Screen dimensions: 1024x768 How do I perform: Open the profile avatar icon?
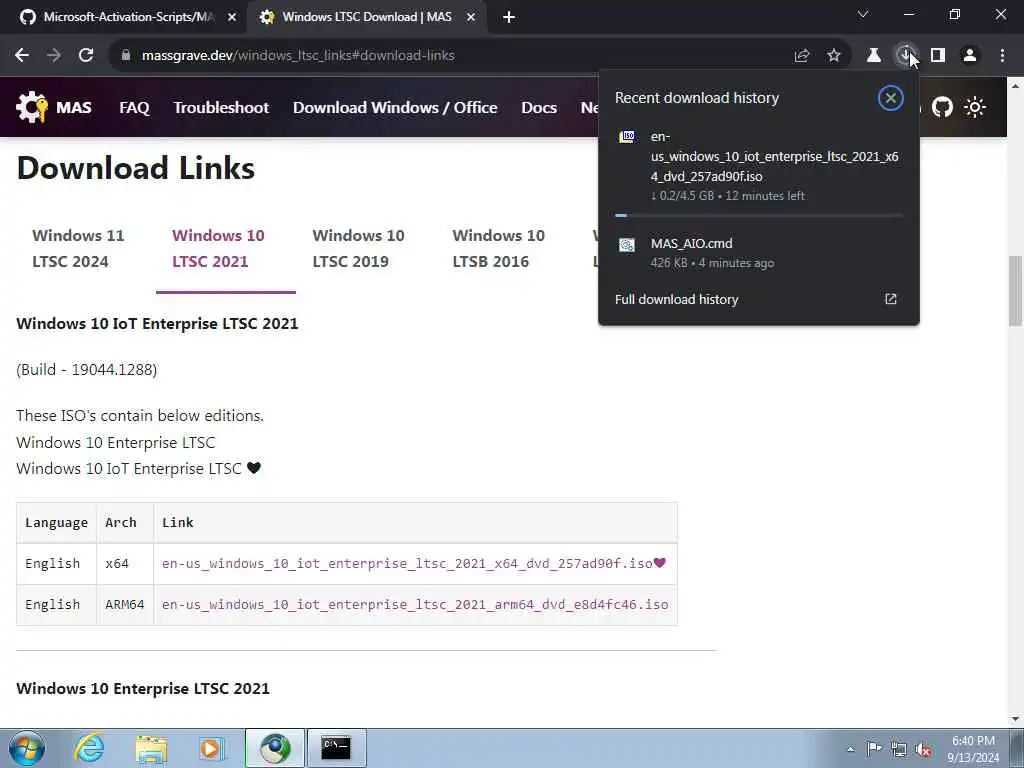(970, 56)
